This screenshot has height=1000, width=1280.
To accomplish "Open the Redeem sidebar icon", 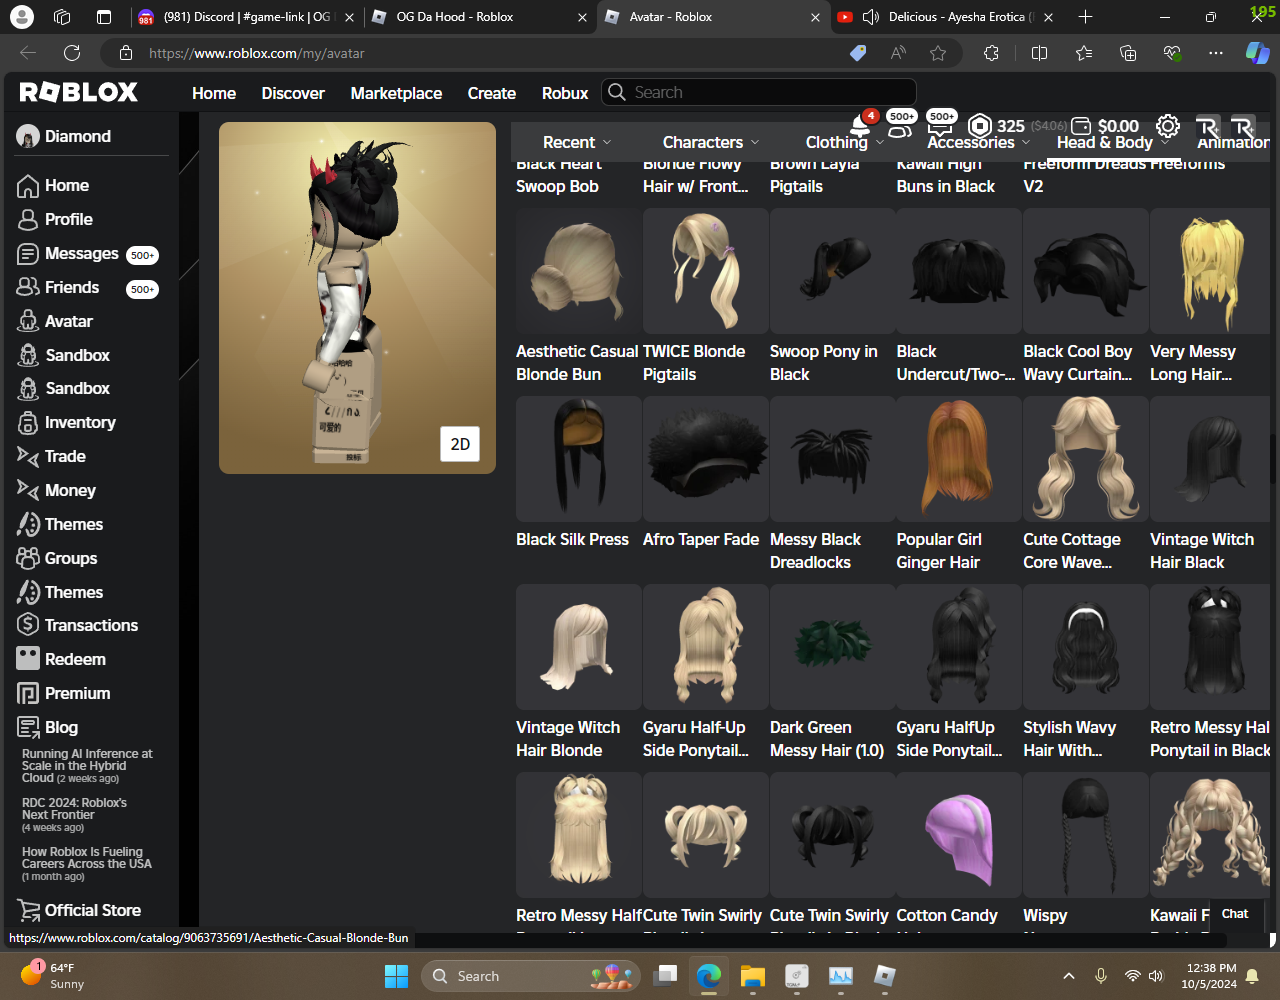I will 28,659.
